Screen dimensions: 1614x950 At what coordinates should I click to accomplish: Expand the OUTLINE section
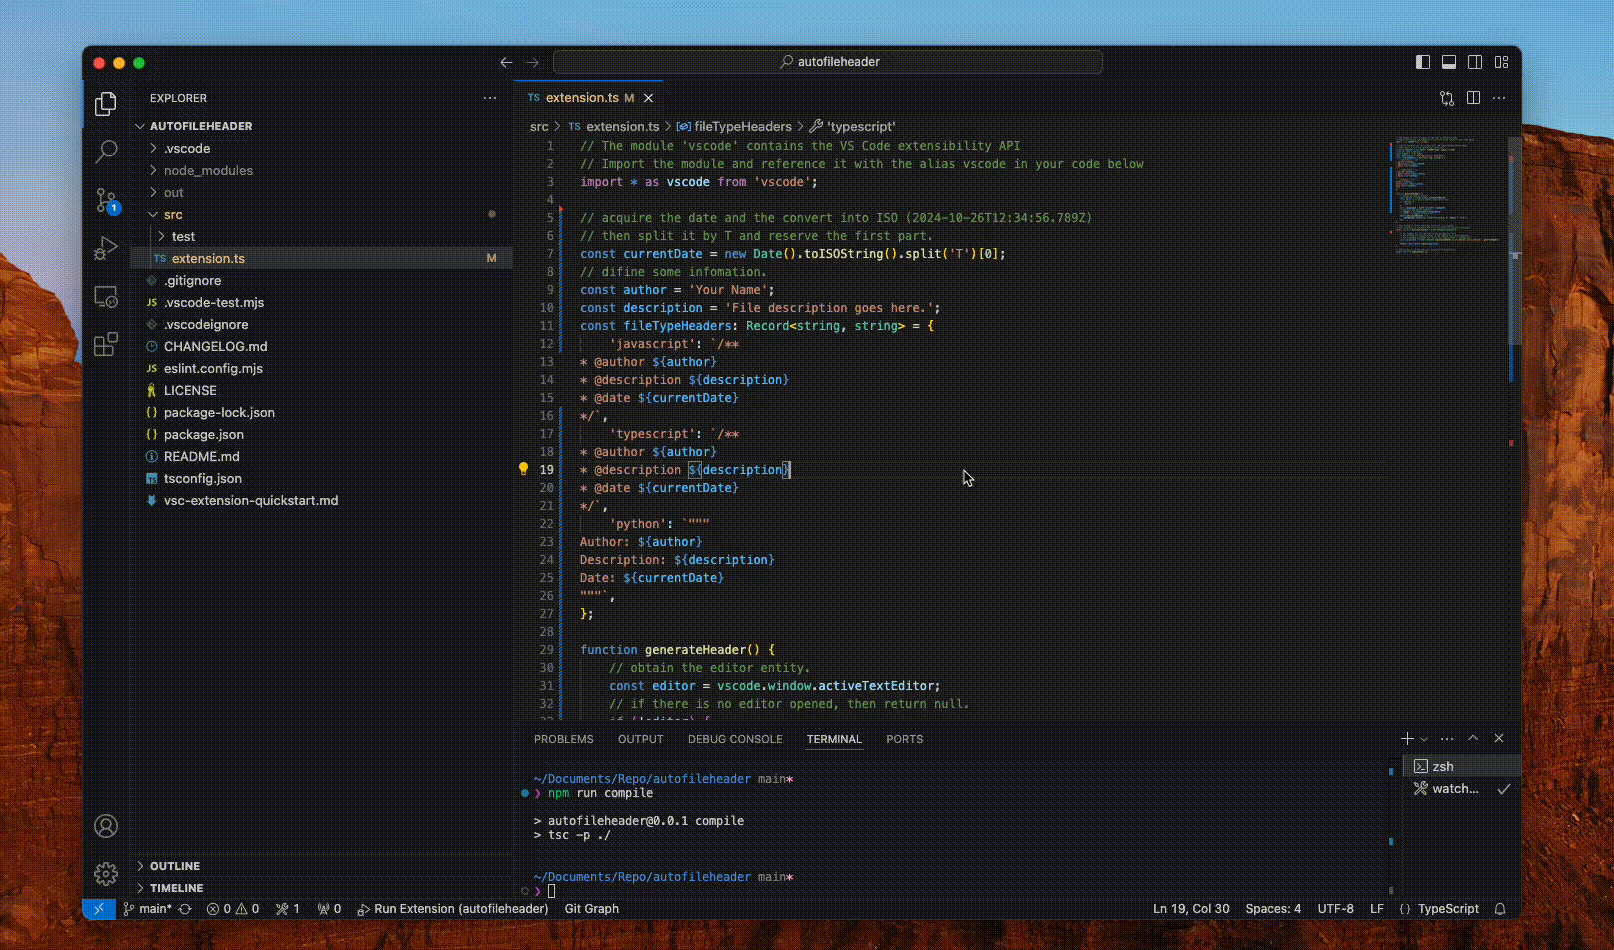coord(175,866)
